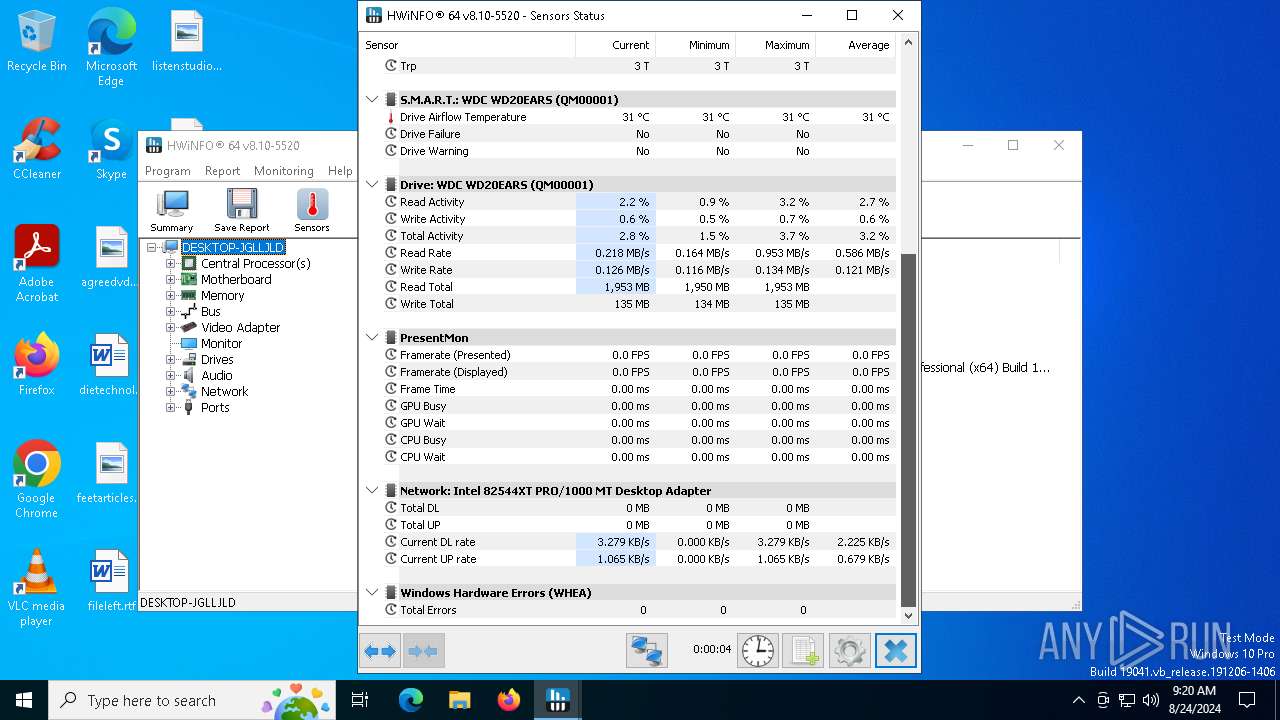Show hidden system tray icons chevron

point(1078,700)
